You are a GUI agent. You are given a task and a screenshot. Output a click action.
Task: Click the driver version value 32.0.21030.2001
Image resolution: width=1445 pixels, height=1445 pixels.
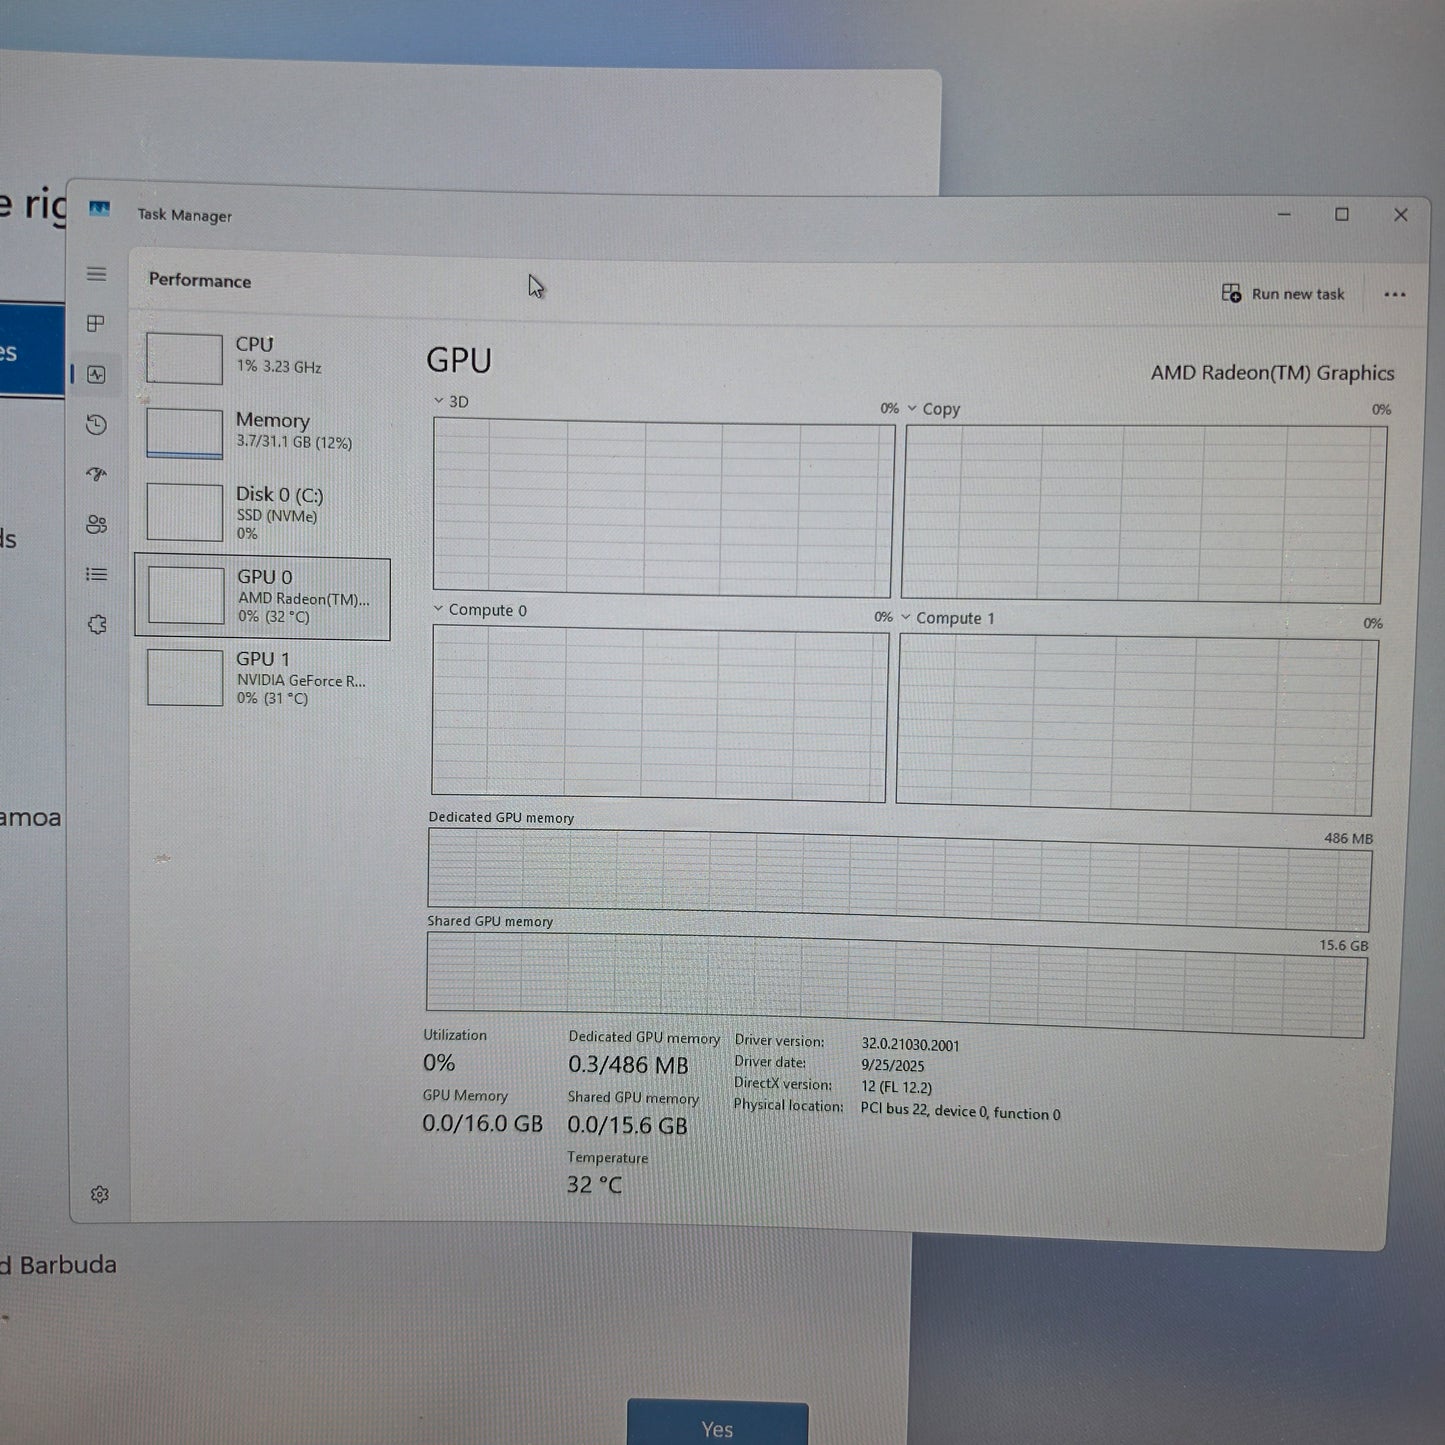[910, 1045]
